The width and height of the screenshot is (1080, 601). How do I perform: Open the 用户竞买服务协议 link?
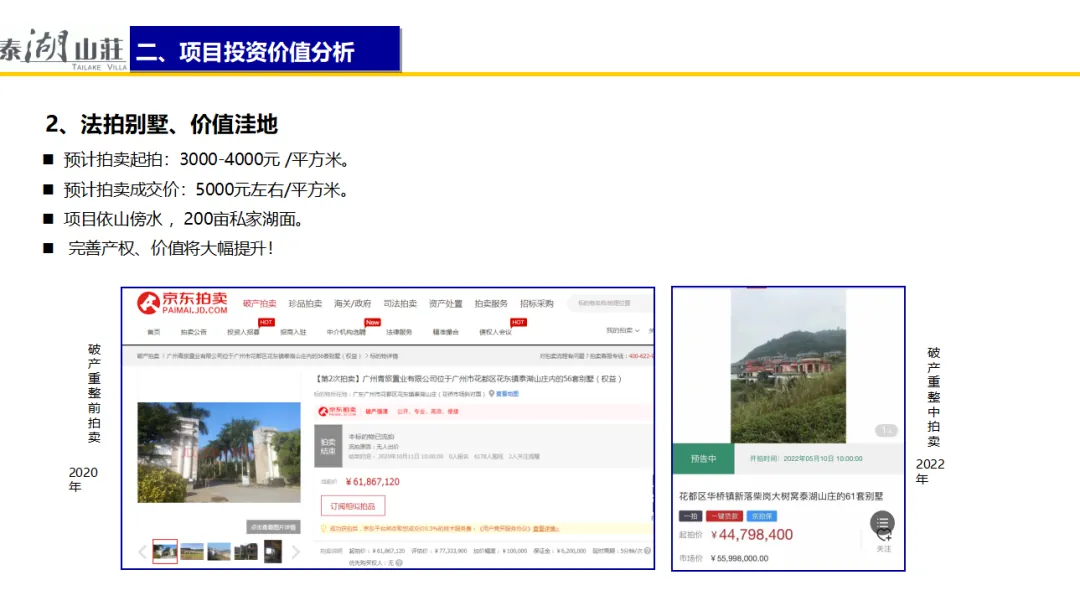[504, 529]
